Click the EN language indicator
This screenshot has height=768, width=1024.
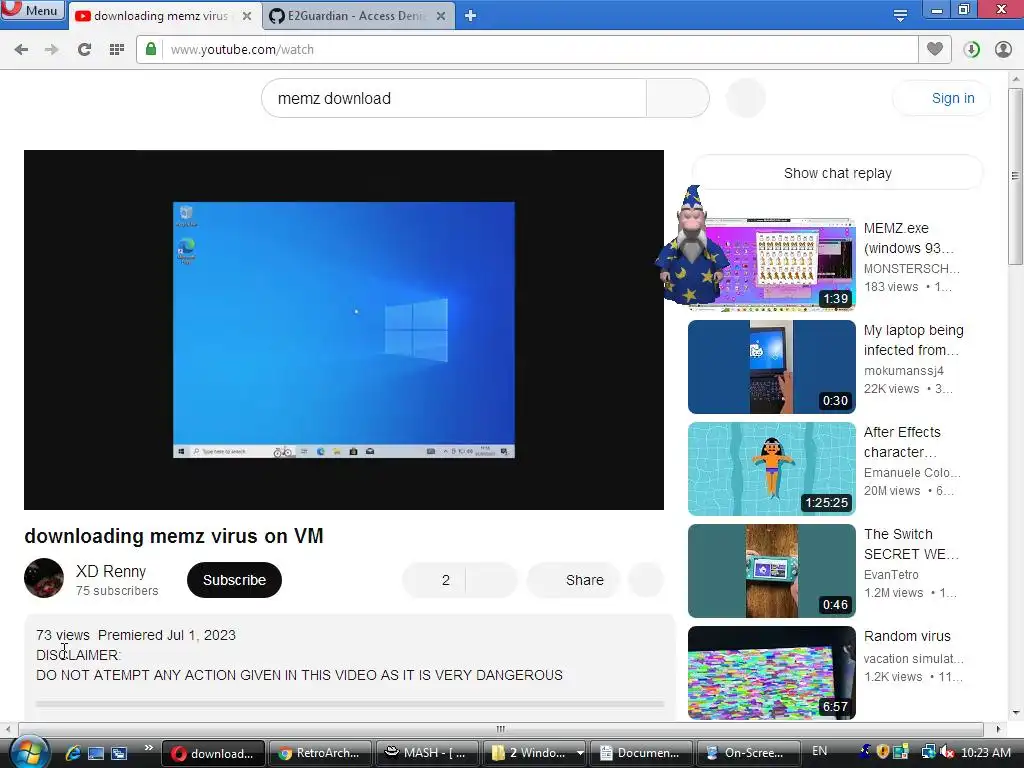coord(820,751)
